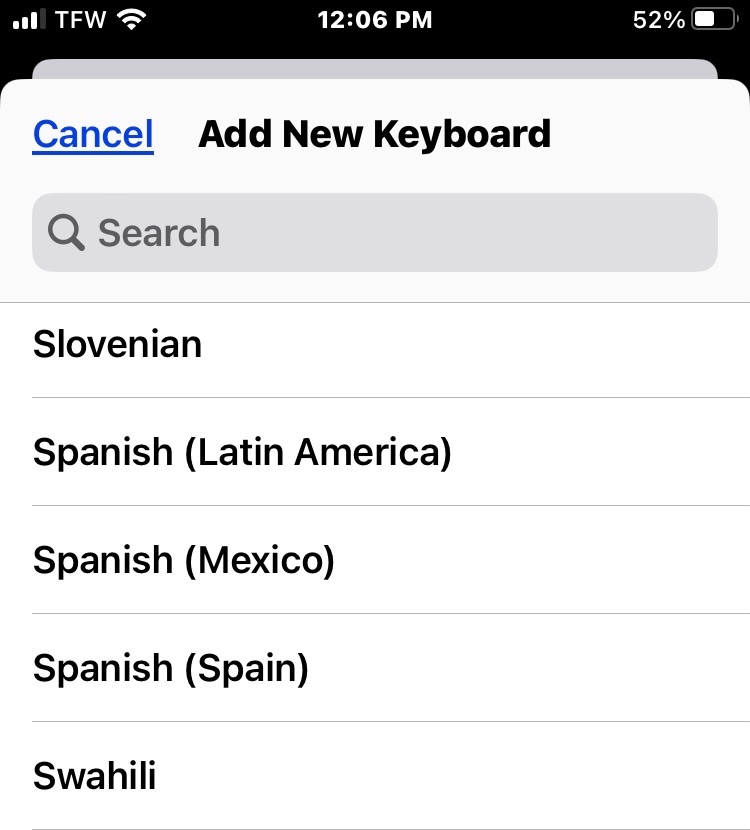The height and width of the screenshot is (830, 750).
Task: Select Spanish (Mexico) keyboard
Action: tap(375, 560)
